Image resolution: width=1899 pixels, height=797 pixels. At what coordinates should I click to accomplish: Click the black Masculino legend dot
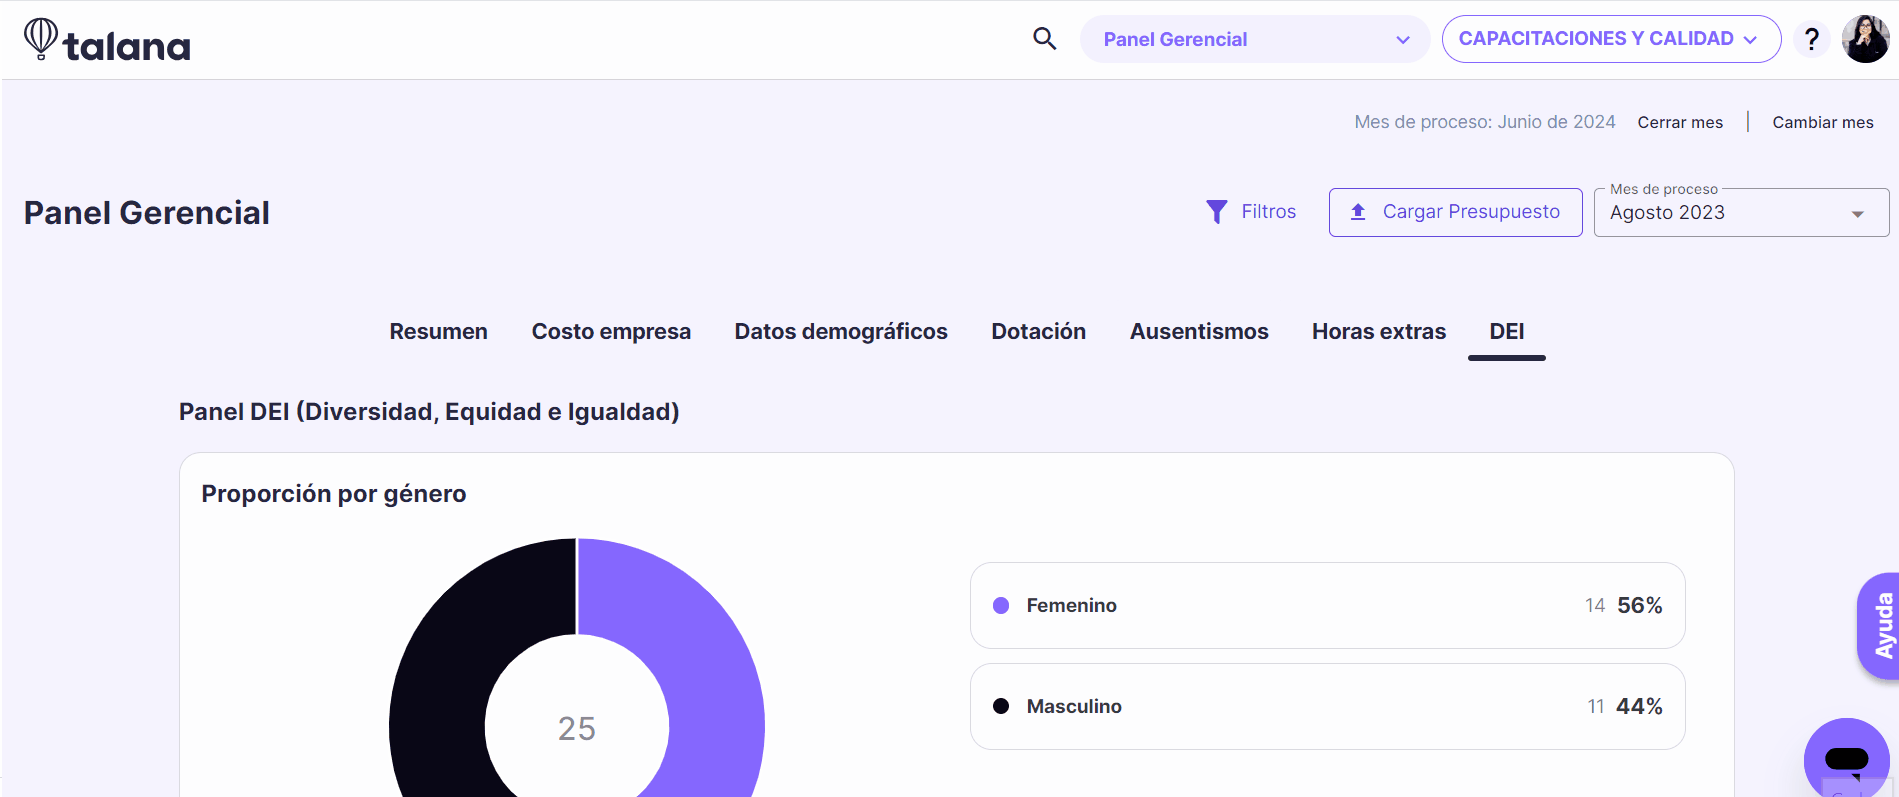1001,706
